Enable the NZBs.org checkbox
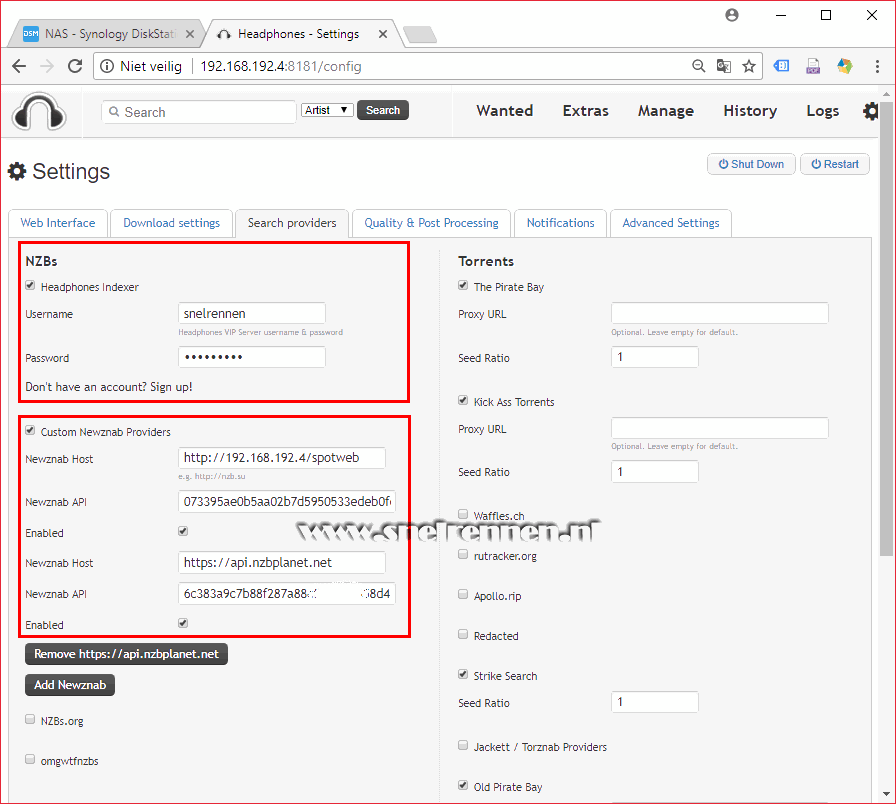The height and width of the screenshot is (804, 896). pos(30,719)
